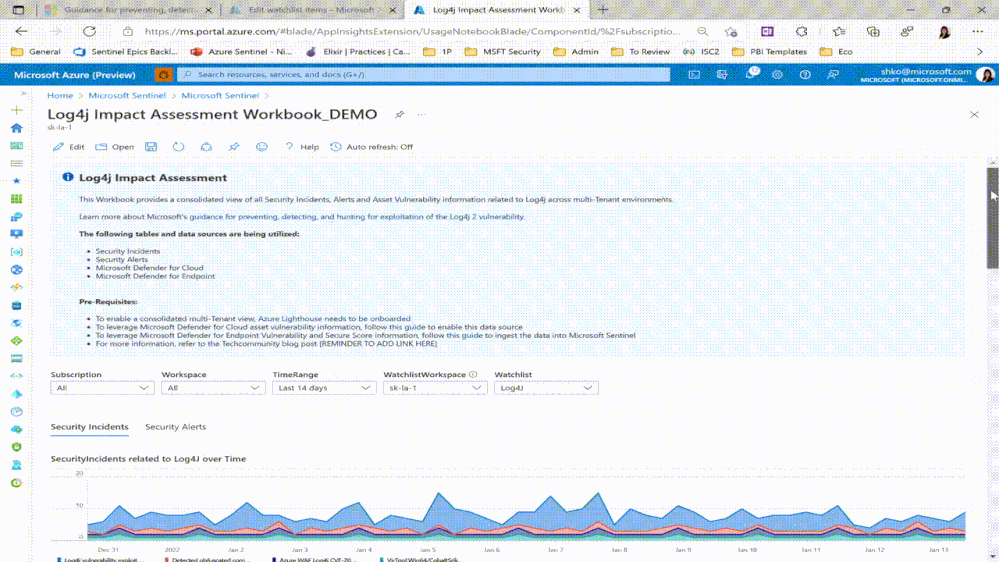Viewport: 999px width, 562px height.
Task: Open Help in the workbook toolbar
Action: point(301,147)
